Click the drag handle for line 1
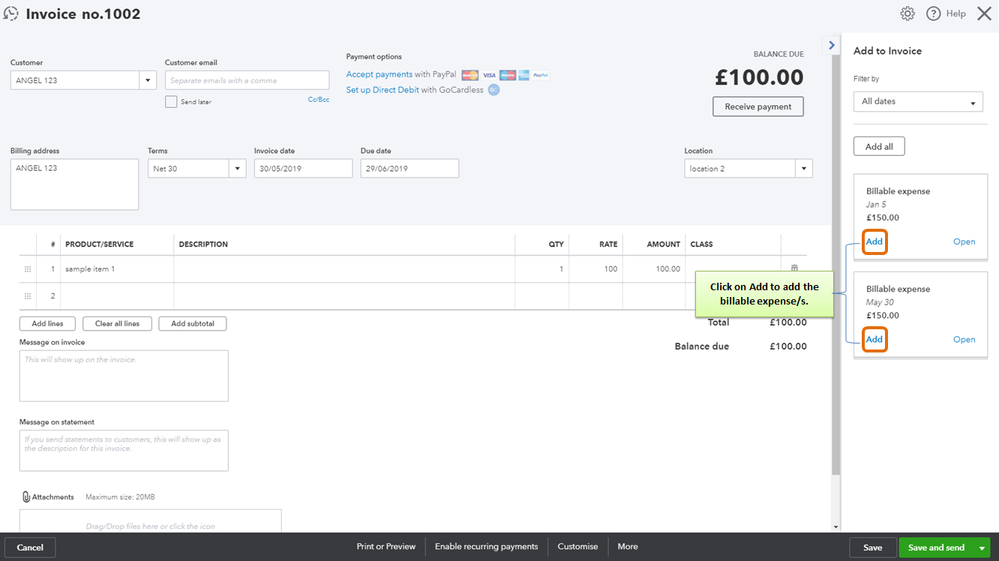The height and width of the screenshot is (561, 999). [27, 269]
